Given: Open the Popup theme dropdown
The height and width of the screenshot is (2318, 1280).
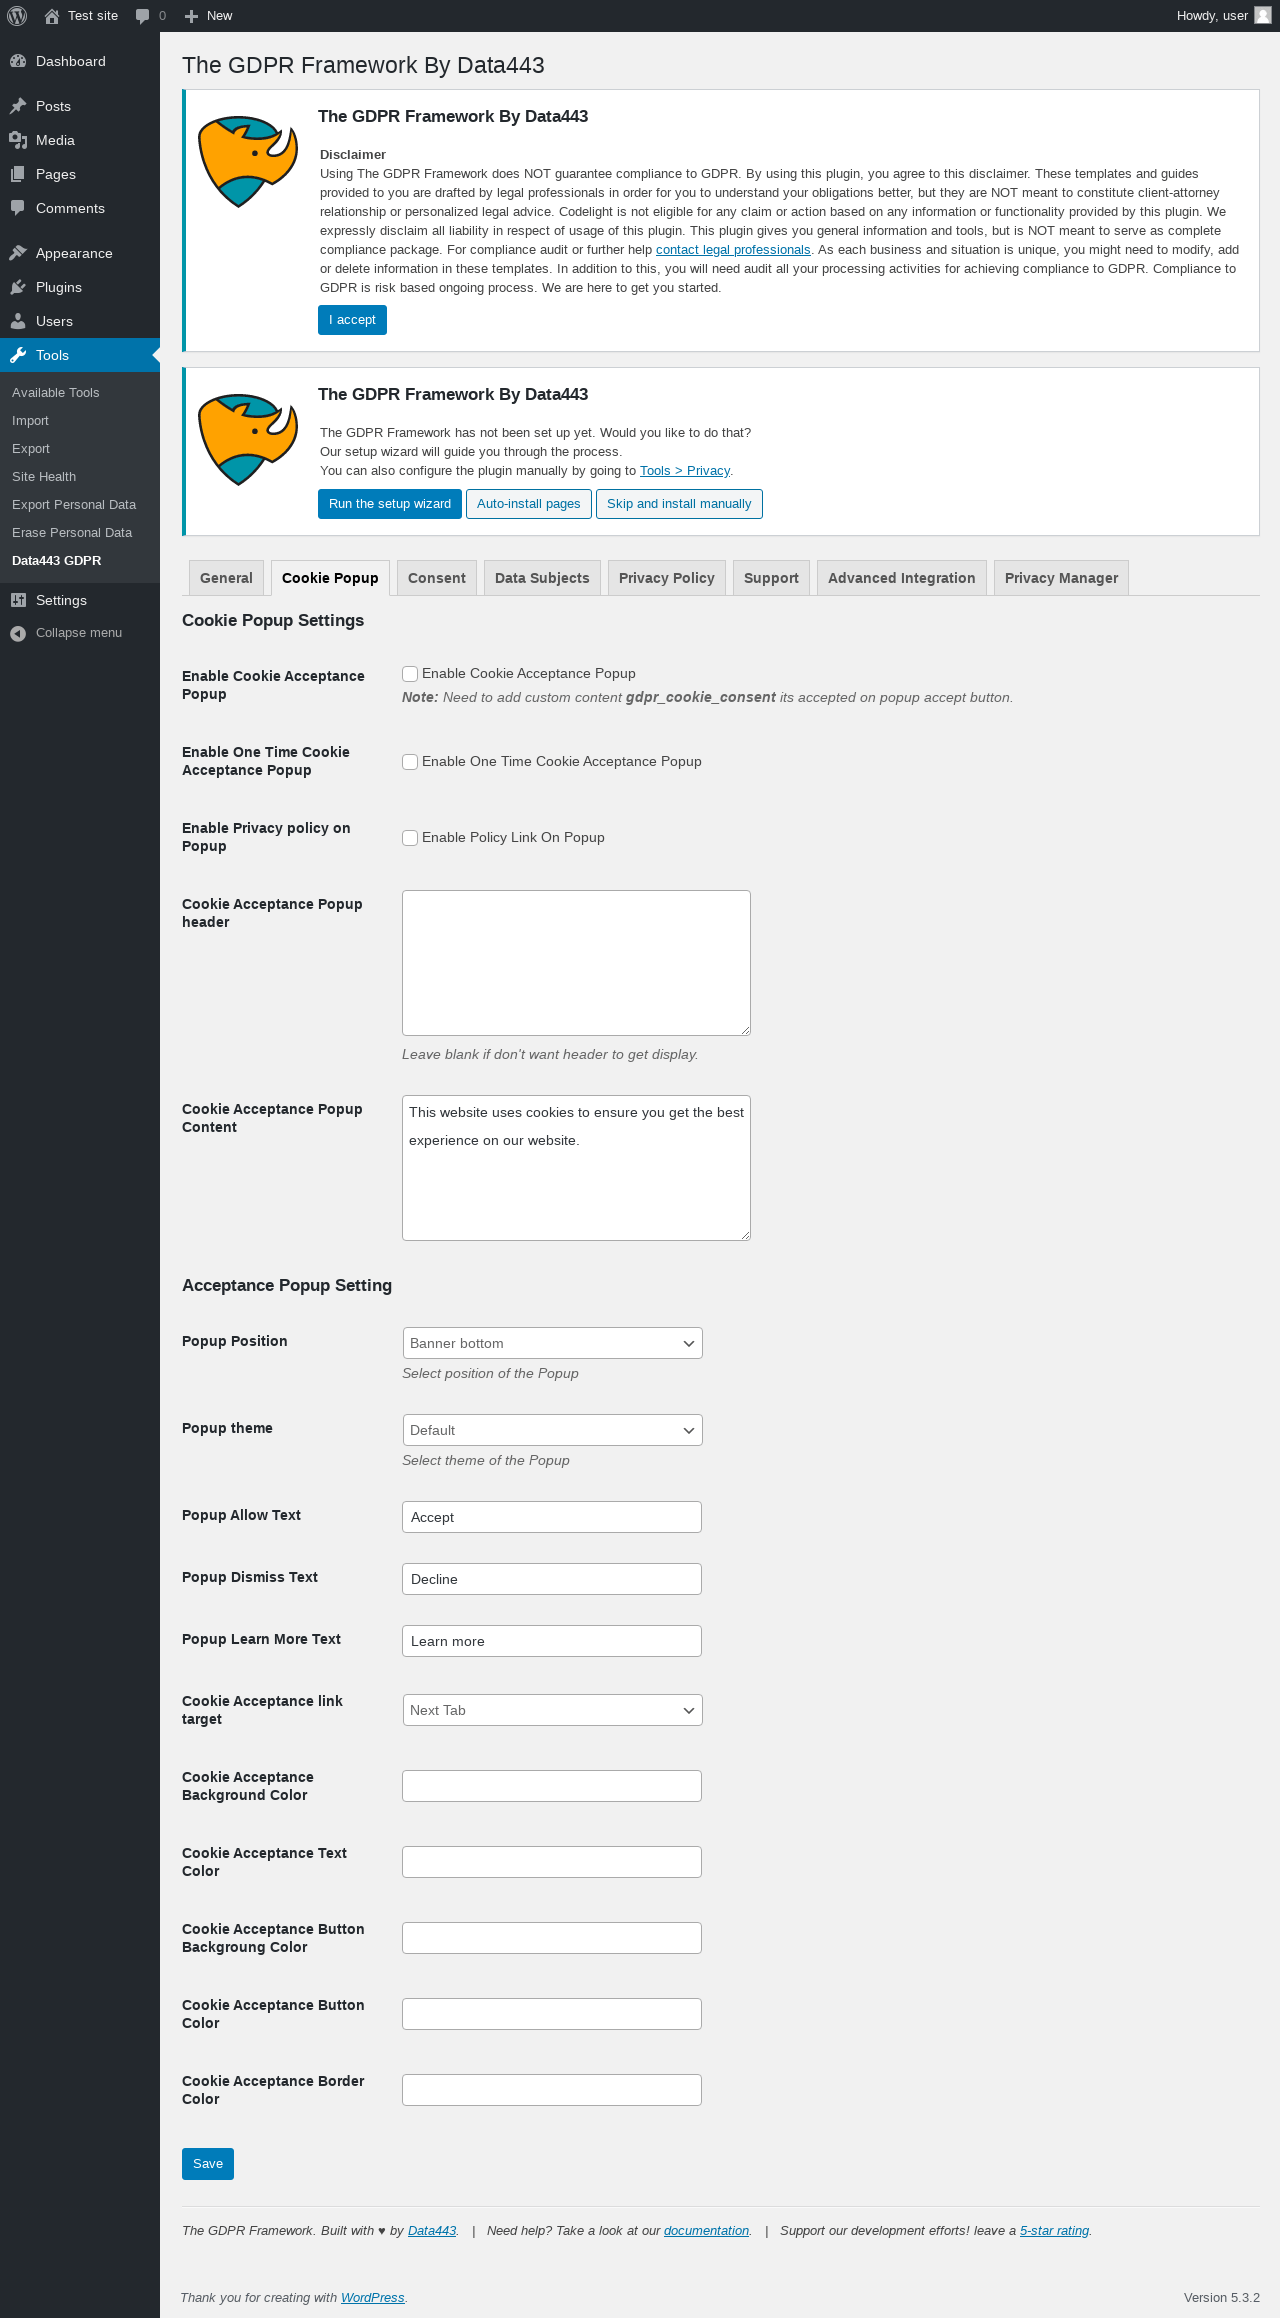Looking at the screenshot, I should pyautogui.click(x=552, y=1430).
